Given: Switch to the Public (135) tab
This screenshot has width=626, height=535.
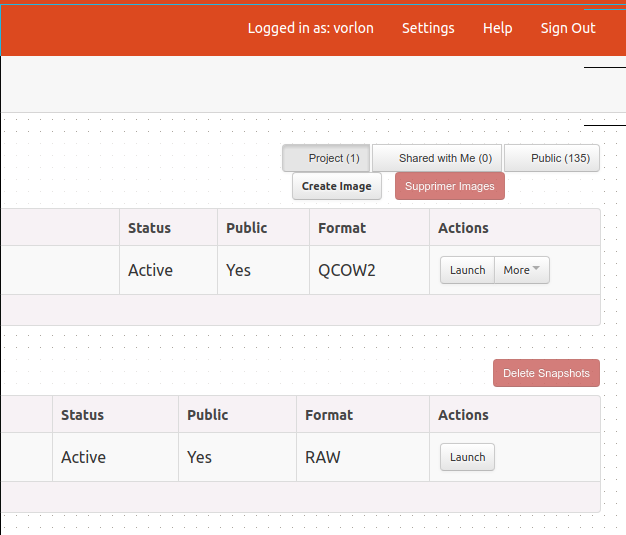Looking at the screenshot, I should 552,158.
